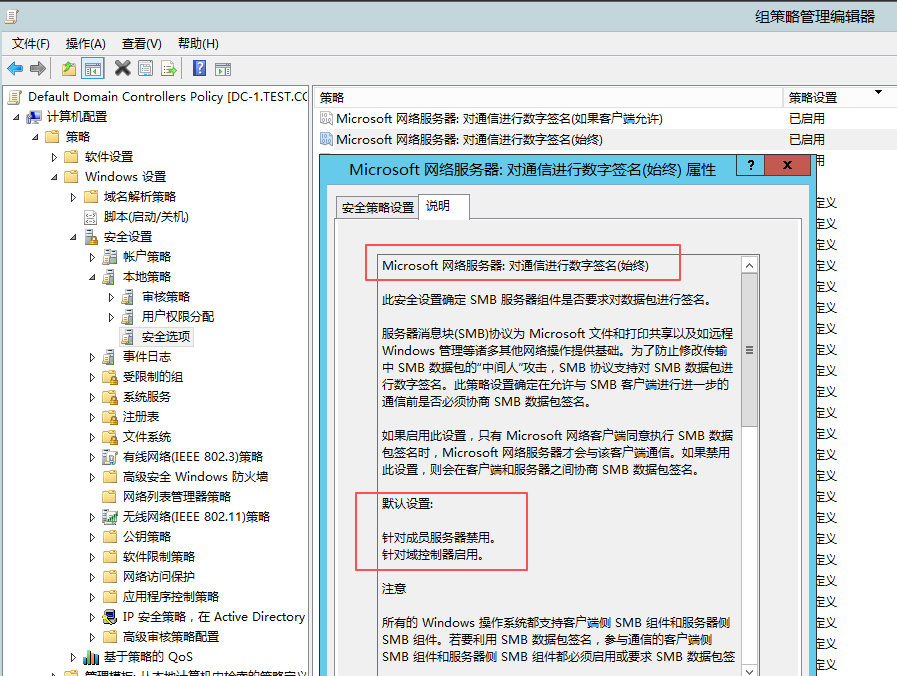Click the 策略设置 column header
The height and width of the screenshot is (676, 897).
(812, 98)
